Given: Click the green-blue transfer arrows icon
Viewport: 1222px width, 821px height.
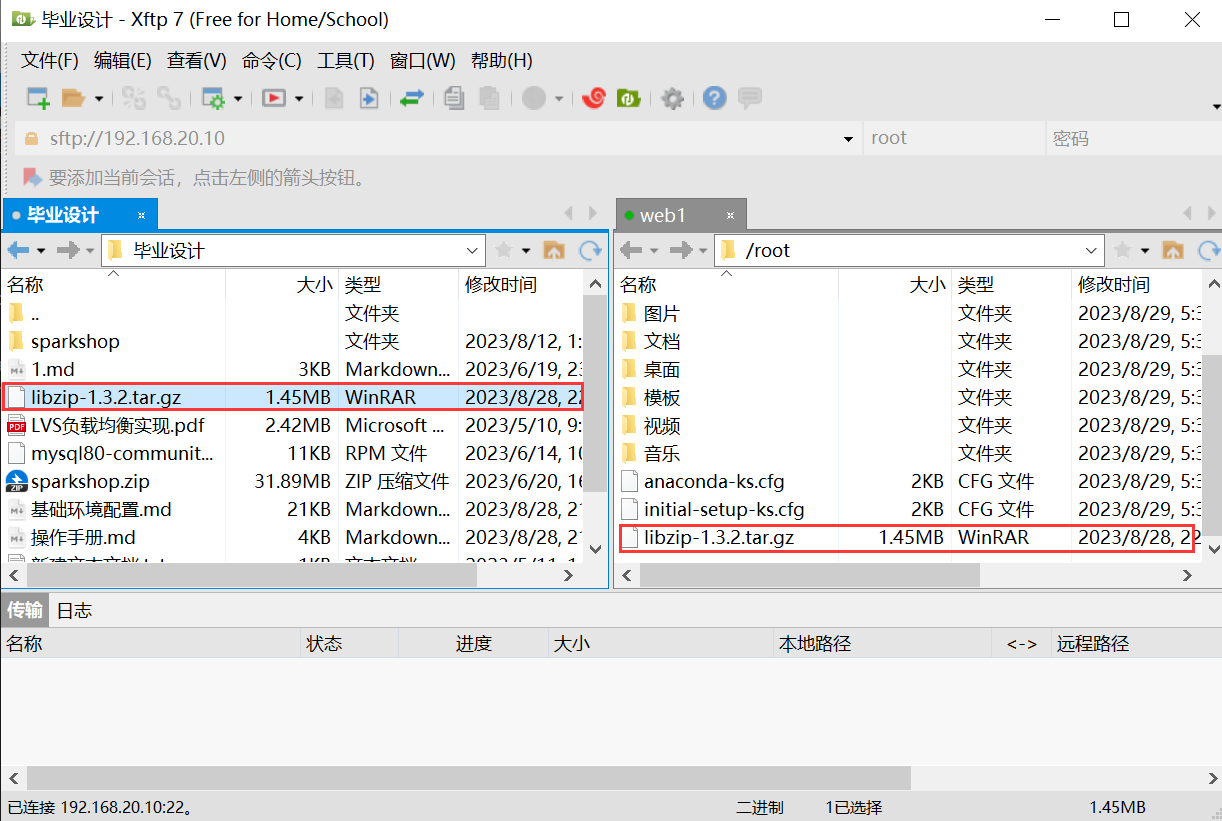Looking at the screenshot, I should [412, 98].
